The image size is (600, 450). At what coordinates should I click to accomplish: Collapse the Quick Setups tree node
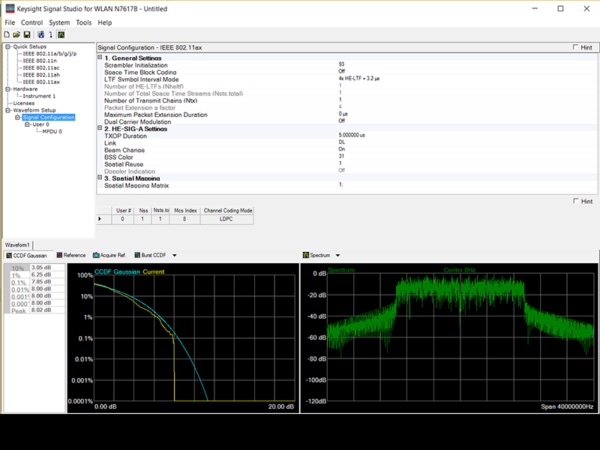point(8,47)
